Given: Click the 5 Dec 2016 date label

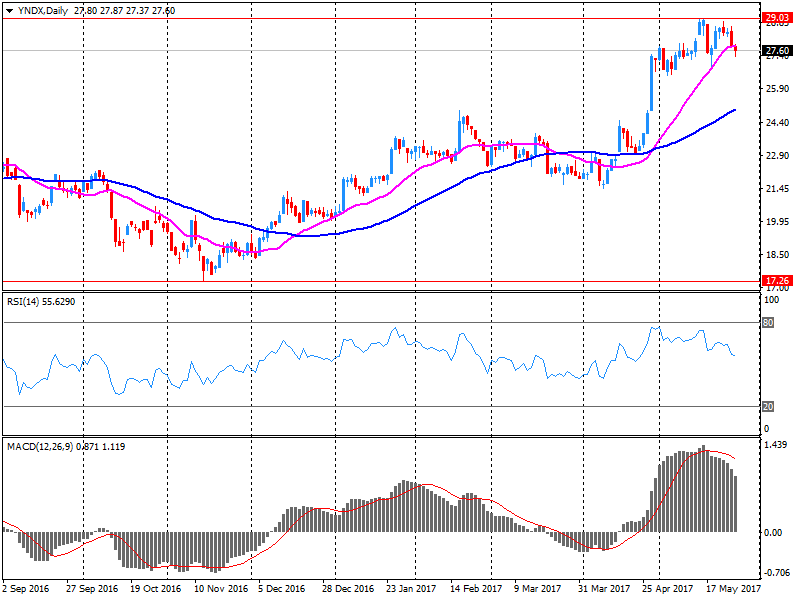Looking at the screenshot, I should 282,589.
